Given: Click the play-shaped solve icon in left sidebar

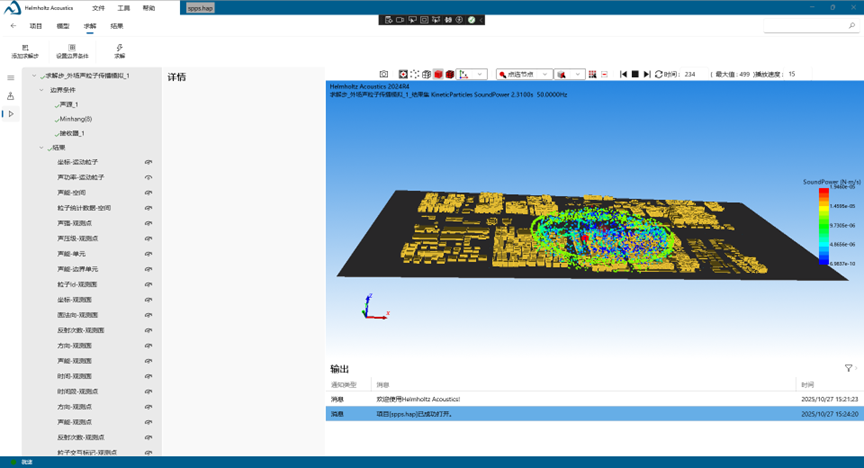Looking at the screenshot, I should click(11, 114).
